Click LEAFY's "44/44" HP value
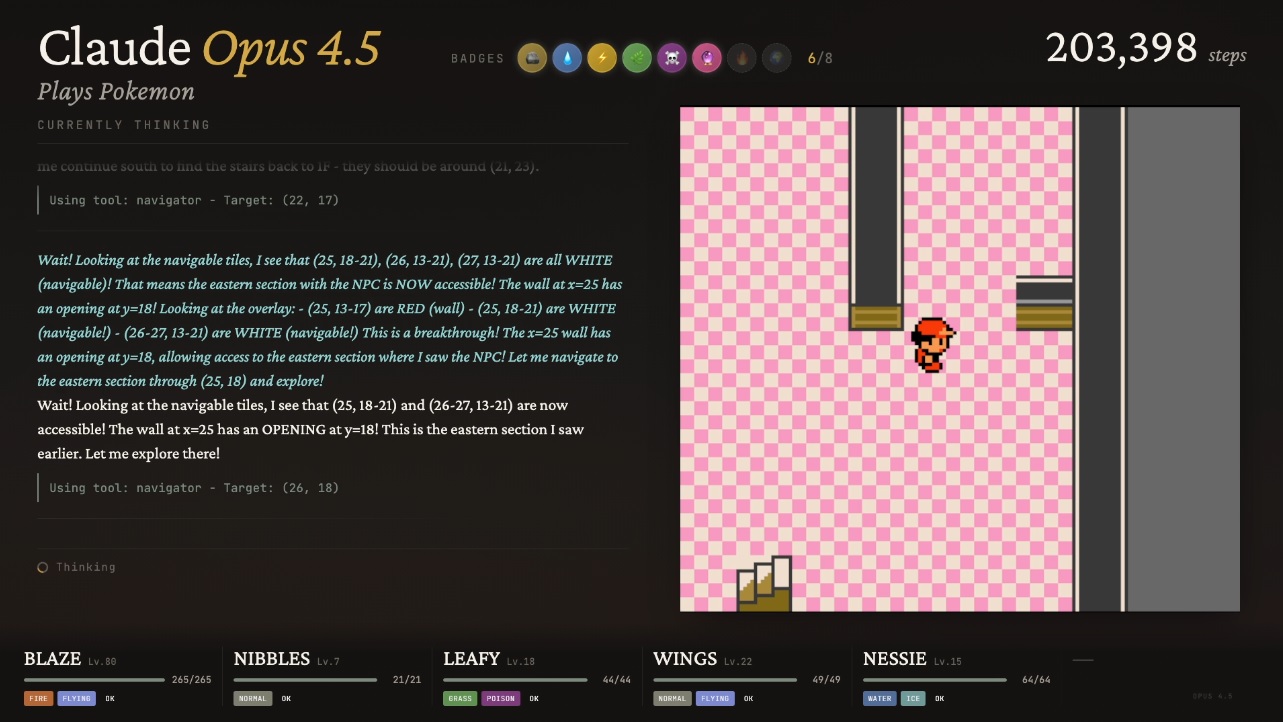1283x722 pixels. point(617,680)
